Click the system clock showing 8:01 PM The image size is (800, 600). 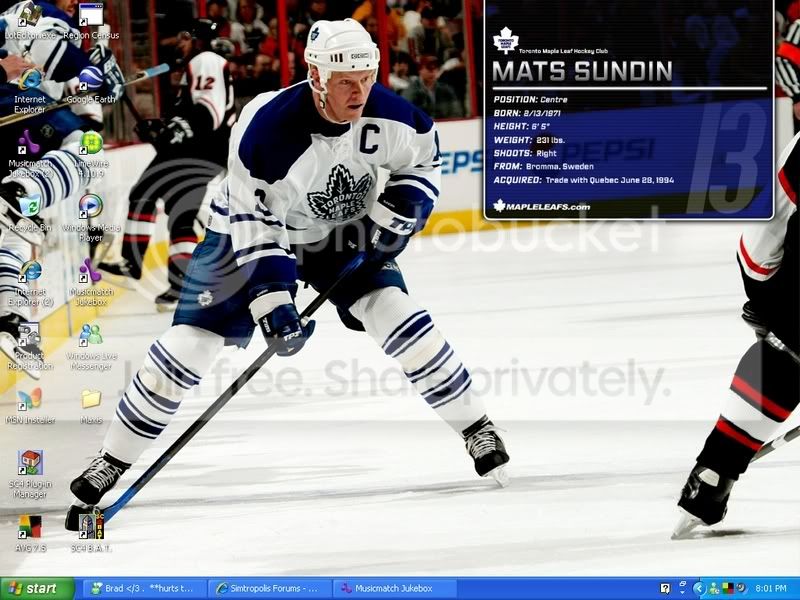click(771, 589)
